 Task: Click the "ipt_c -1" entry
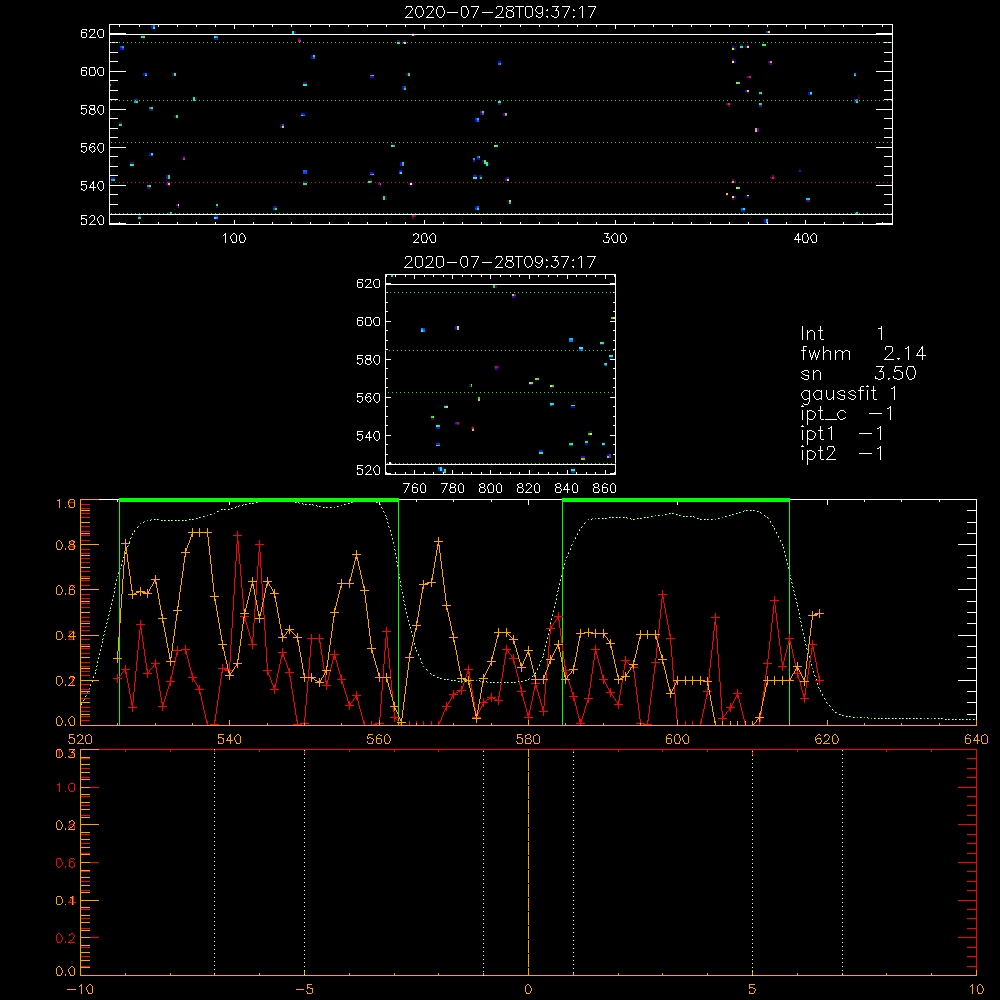[x=847, y=414]
